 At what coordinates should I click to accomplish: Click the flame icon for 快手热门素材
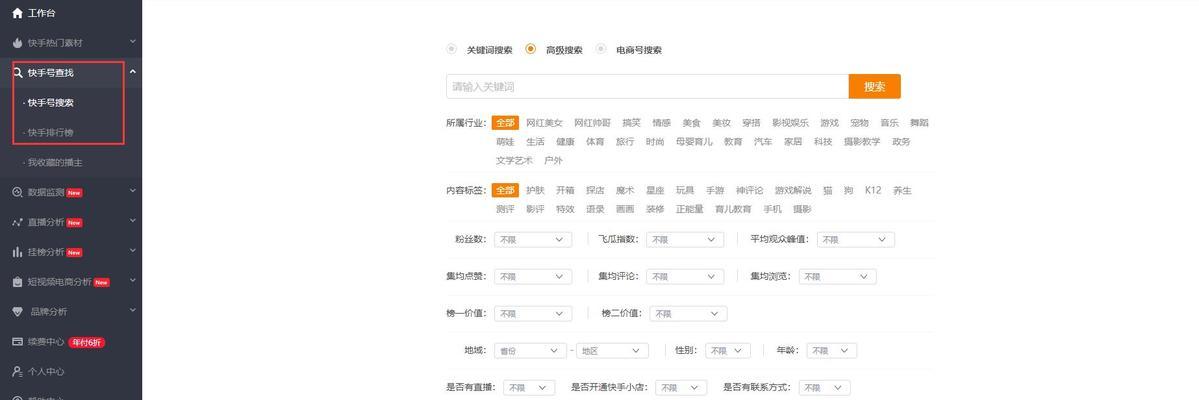[x=18, y=43]
